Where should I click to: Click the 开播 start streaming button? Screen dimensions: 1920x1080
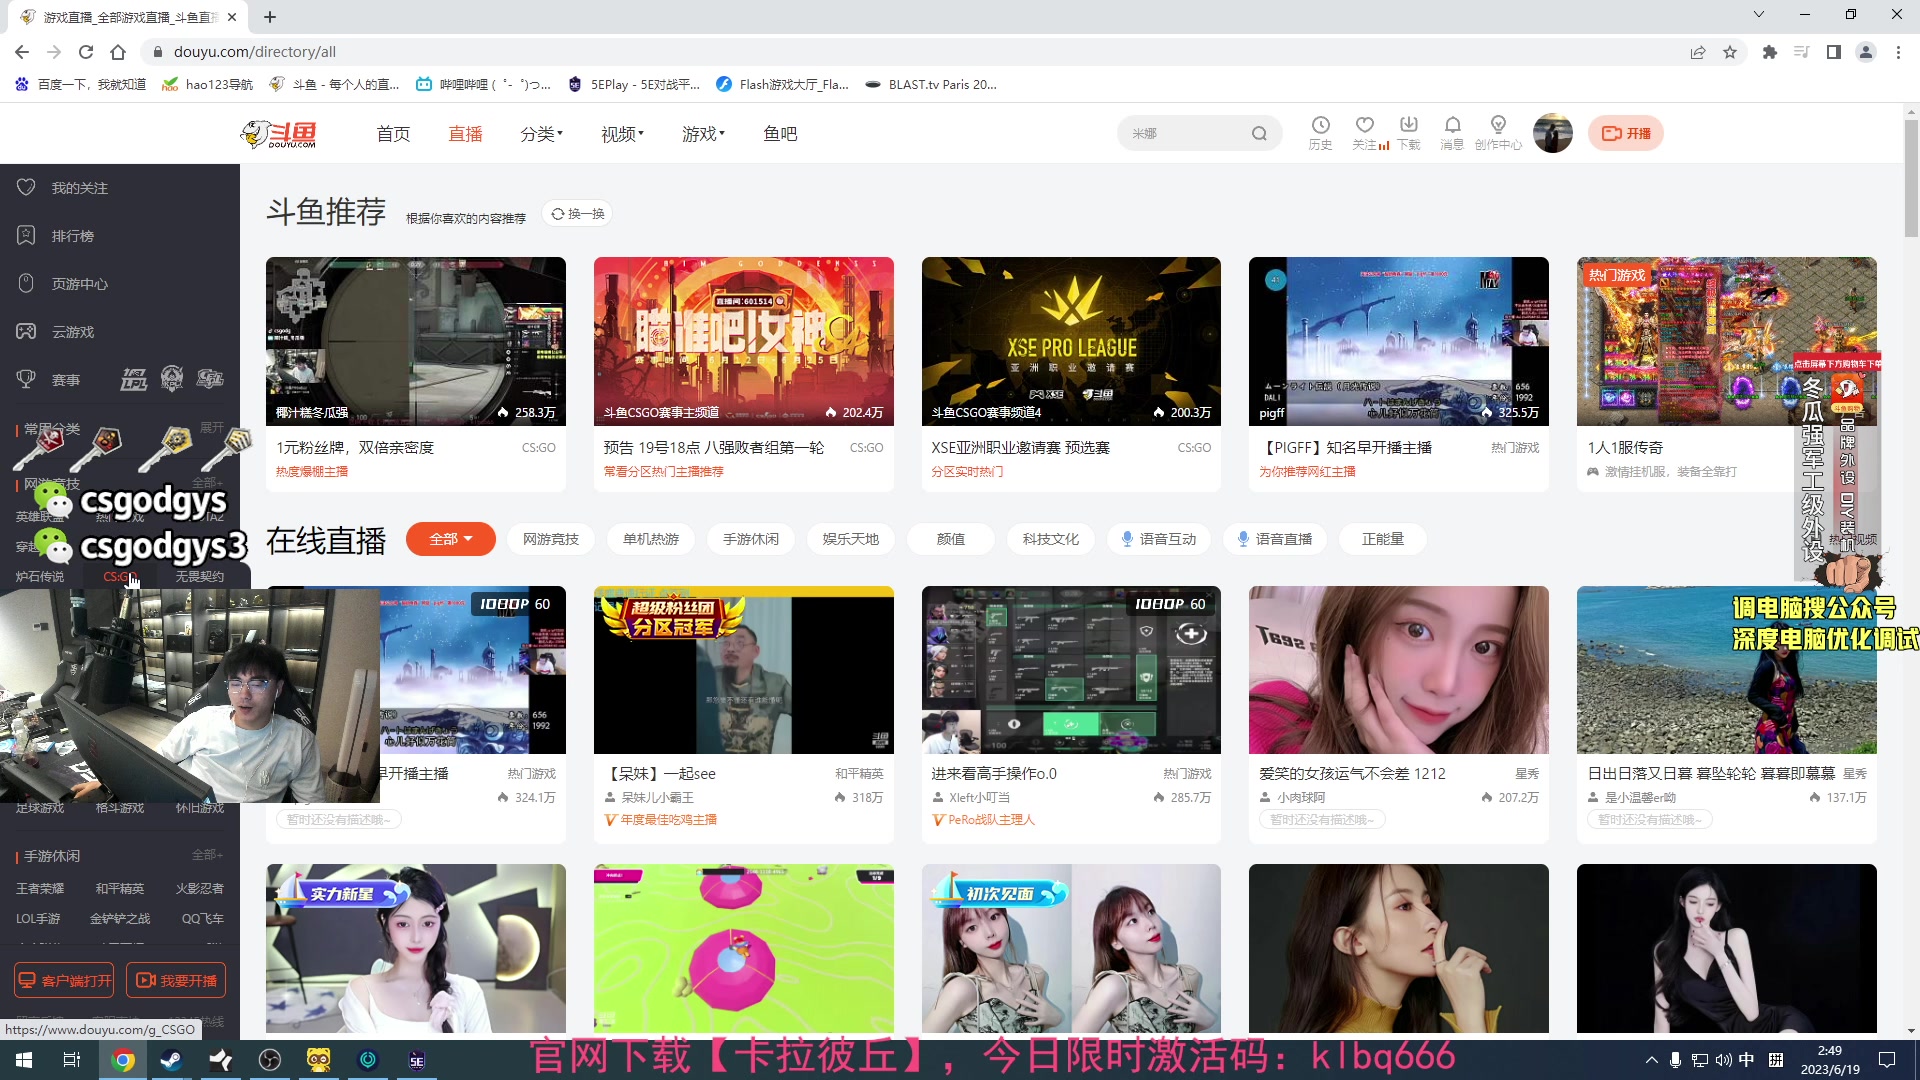tap(1626, 133)
